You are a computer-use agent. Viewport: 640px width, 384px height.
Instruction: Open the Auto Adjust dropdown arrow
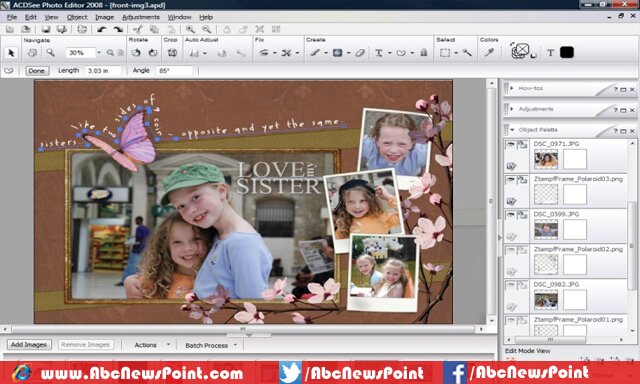point(204,53)
